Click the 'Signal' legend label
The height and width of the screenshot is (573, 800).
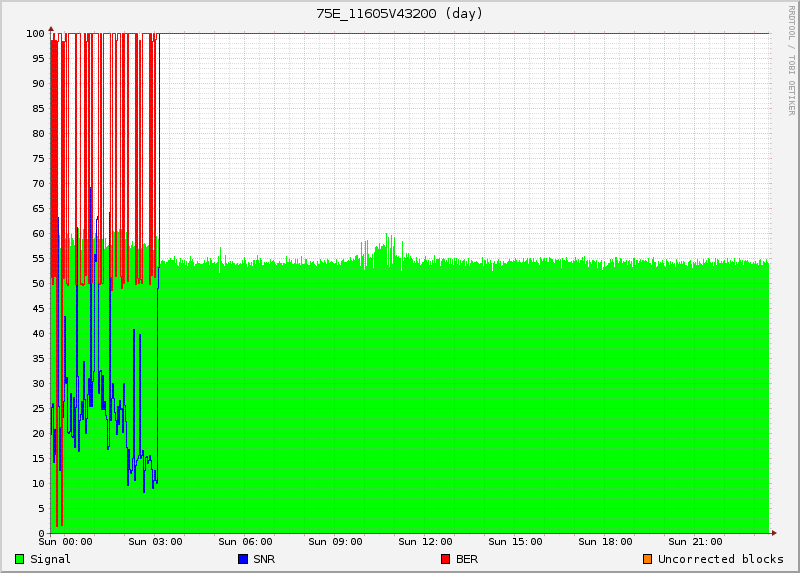coord(50,559)
